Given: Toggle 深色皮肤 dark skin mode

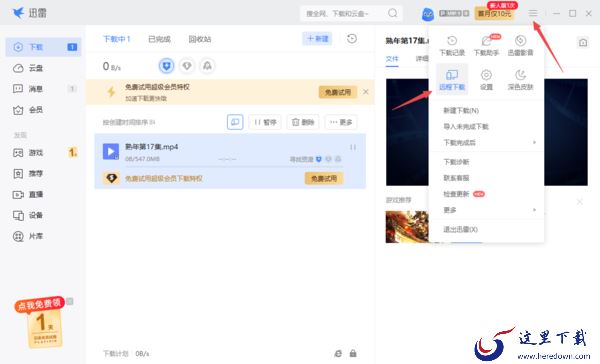Looking at the screenshot, I should (x=520, y=80).
